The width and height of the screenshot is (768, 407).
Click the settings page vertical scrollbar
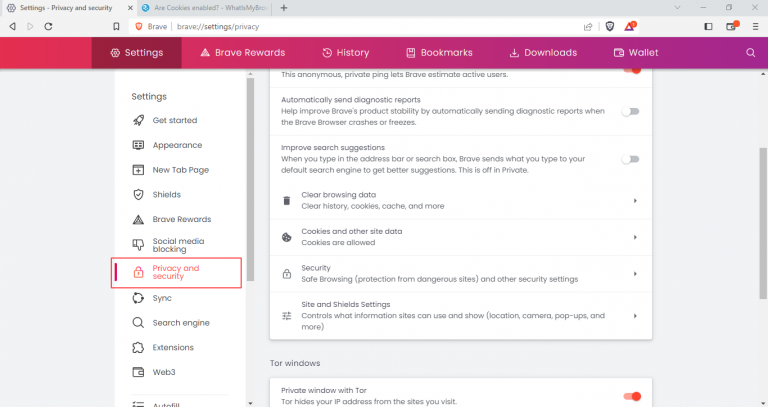point(762,200)
